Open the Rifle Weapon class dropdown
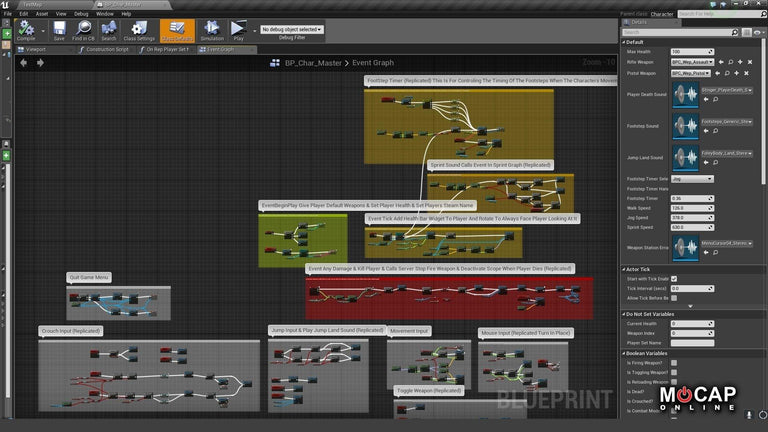The height and width of the screenshot is (432, 768). tap(691, 62)
